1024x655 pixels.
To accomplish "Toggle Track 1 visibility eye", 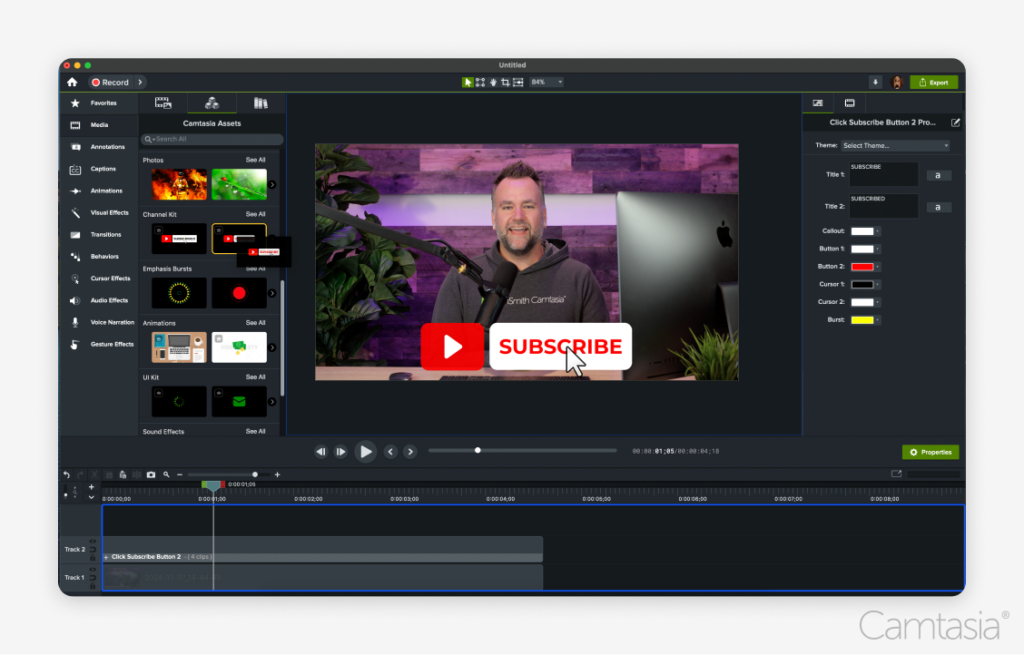I will [x=93, y=569].
